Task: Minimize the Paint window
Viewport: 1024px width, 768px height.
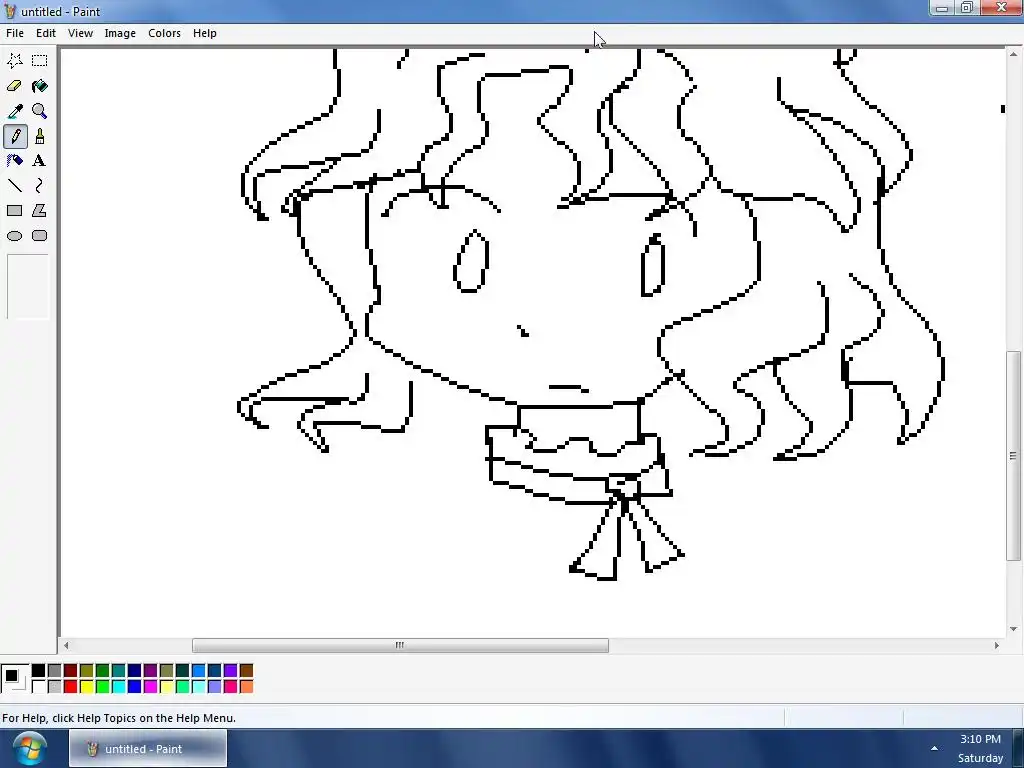Action: (942, 8)
